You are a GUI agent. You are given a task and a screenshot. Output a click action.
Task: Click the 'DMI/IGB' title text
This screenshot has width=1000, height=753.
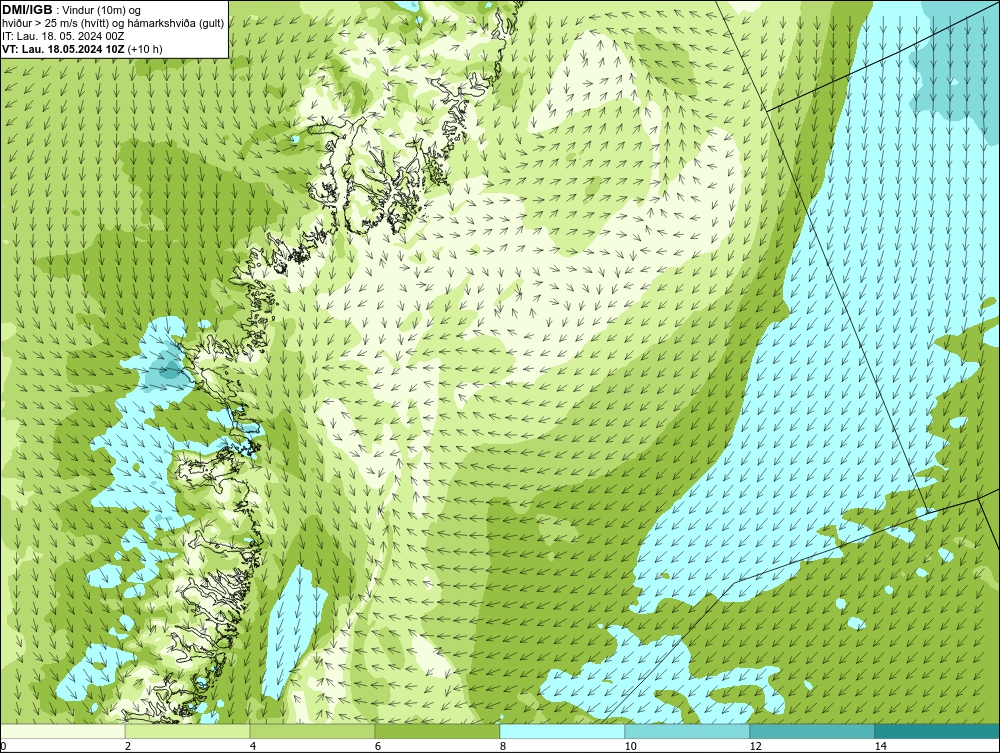[27, 10]
